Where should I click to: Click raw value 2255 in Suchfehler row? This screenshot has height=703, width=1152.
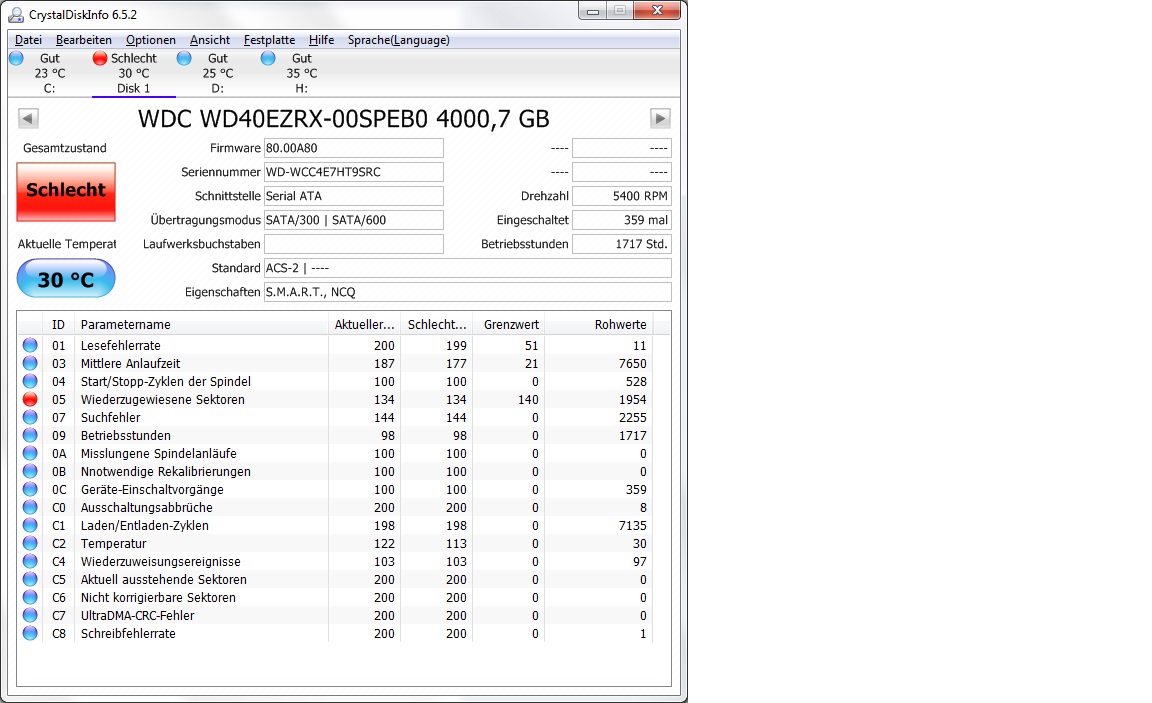(632, 417)
